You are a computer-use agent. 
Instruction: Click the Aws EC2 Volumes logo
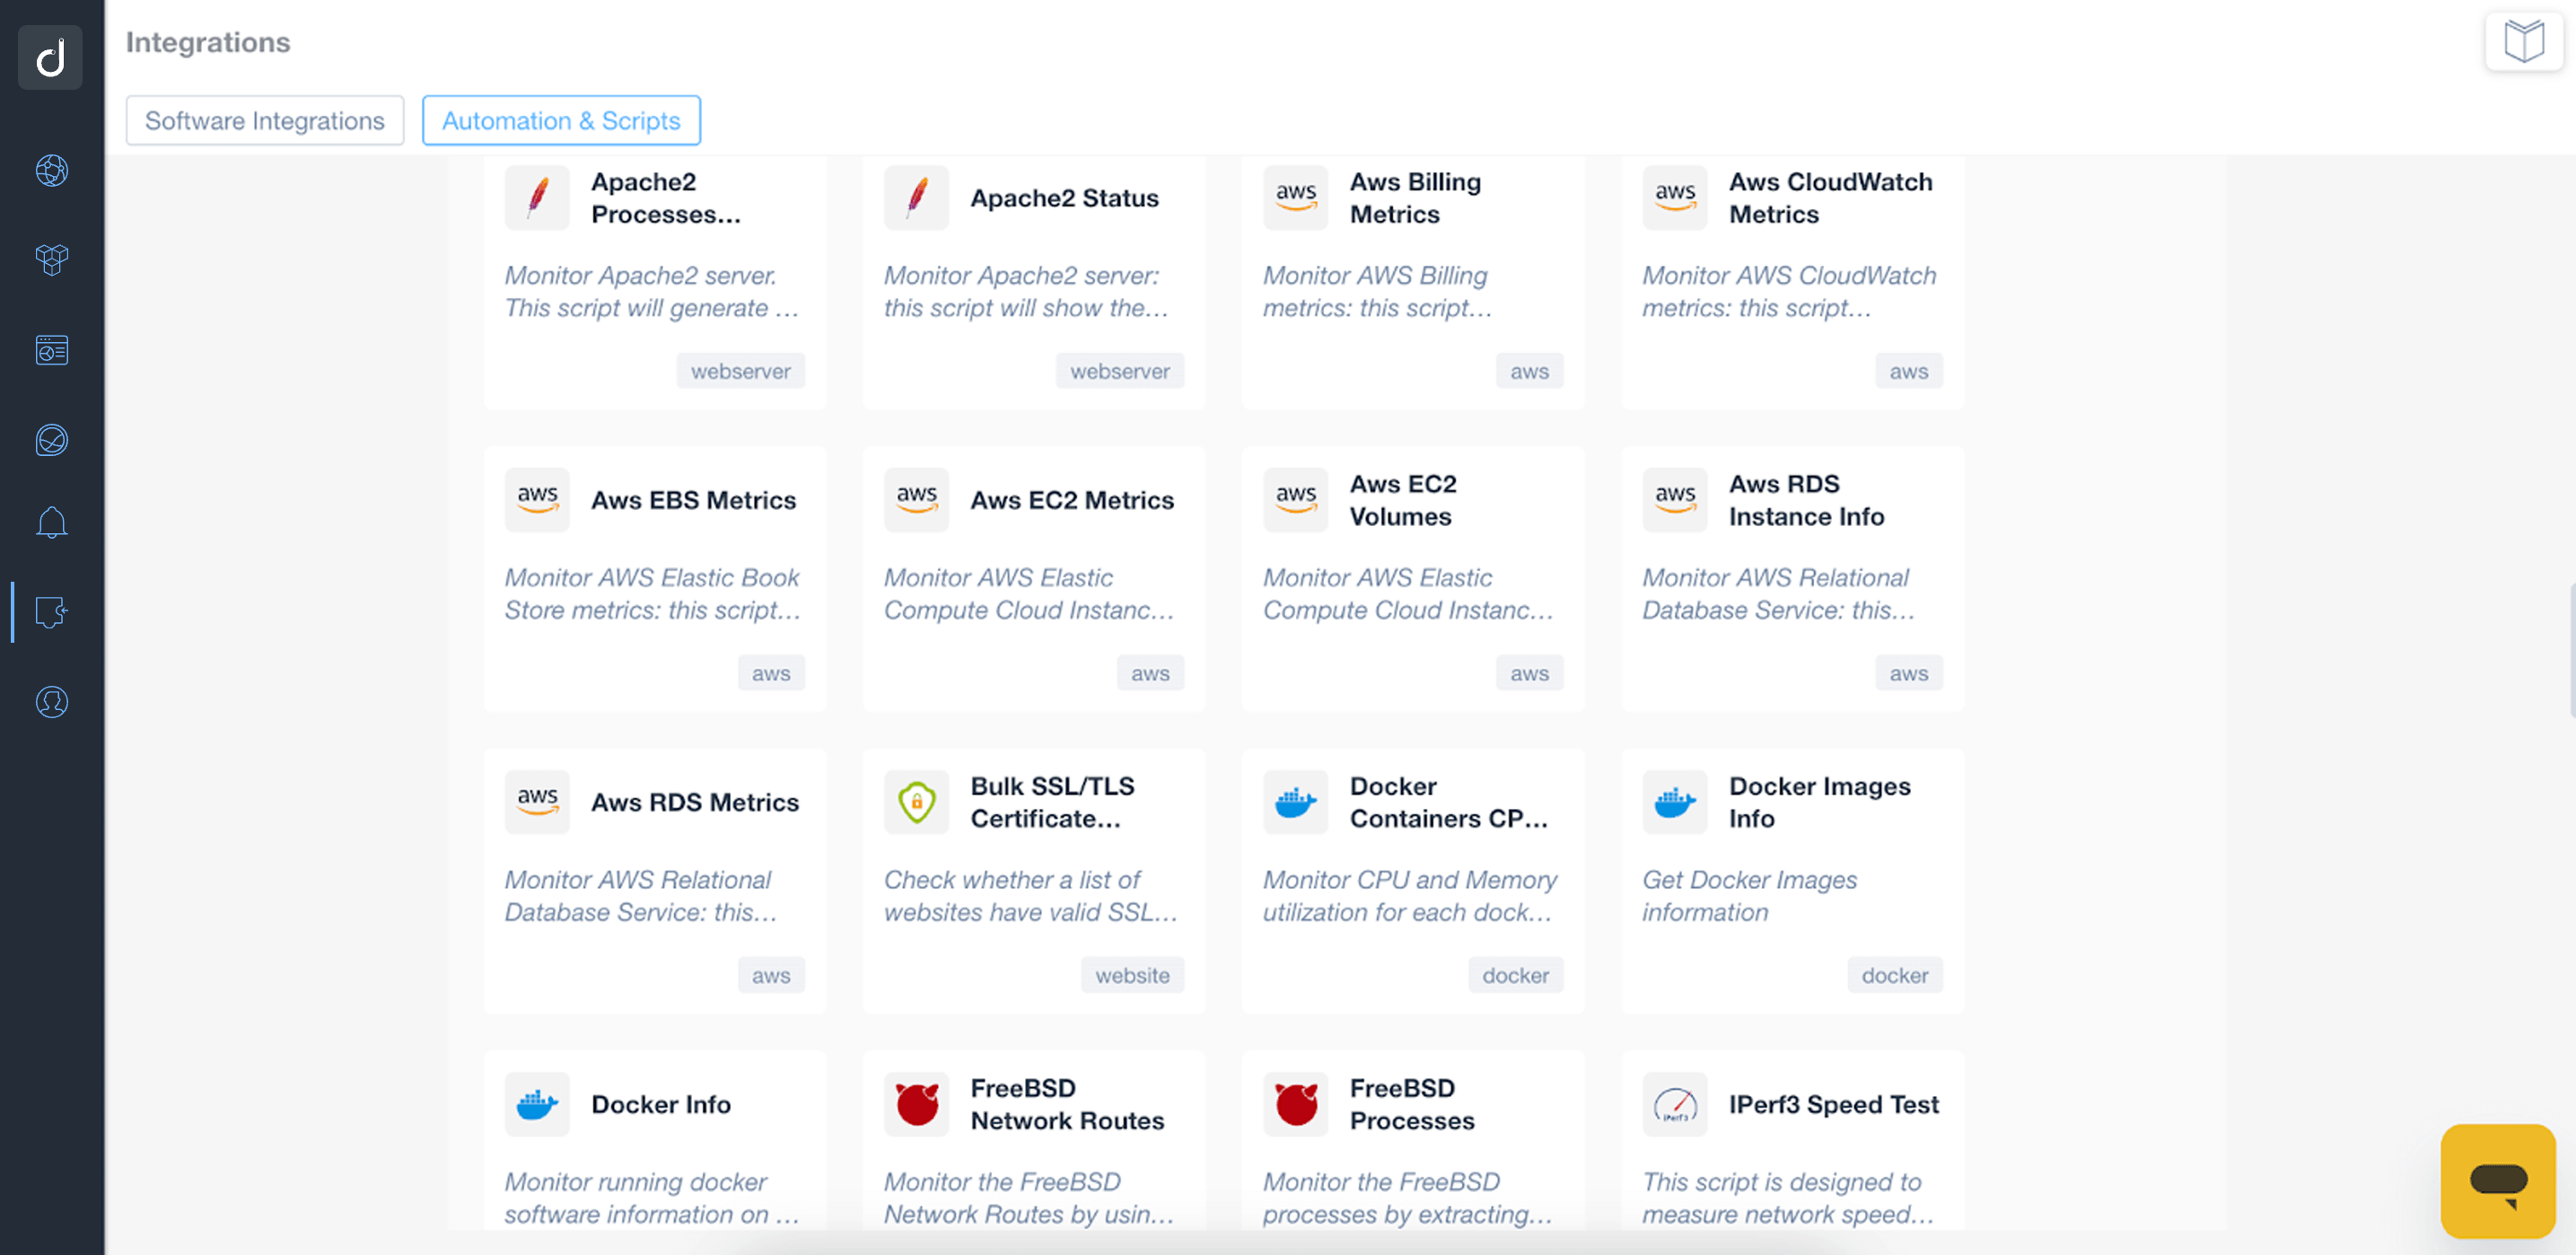tap(1296, 500)
